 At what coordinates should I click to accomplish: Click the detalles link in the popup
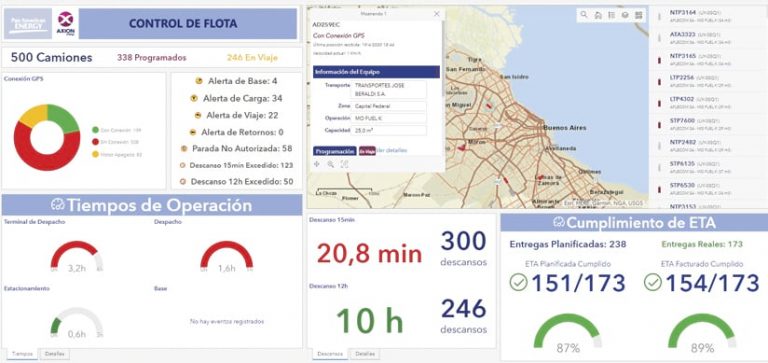(x=391, y=151)
